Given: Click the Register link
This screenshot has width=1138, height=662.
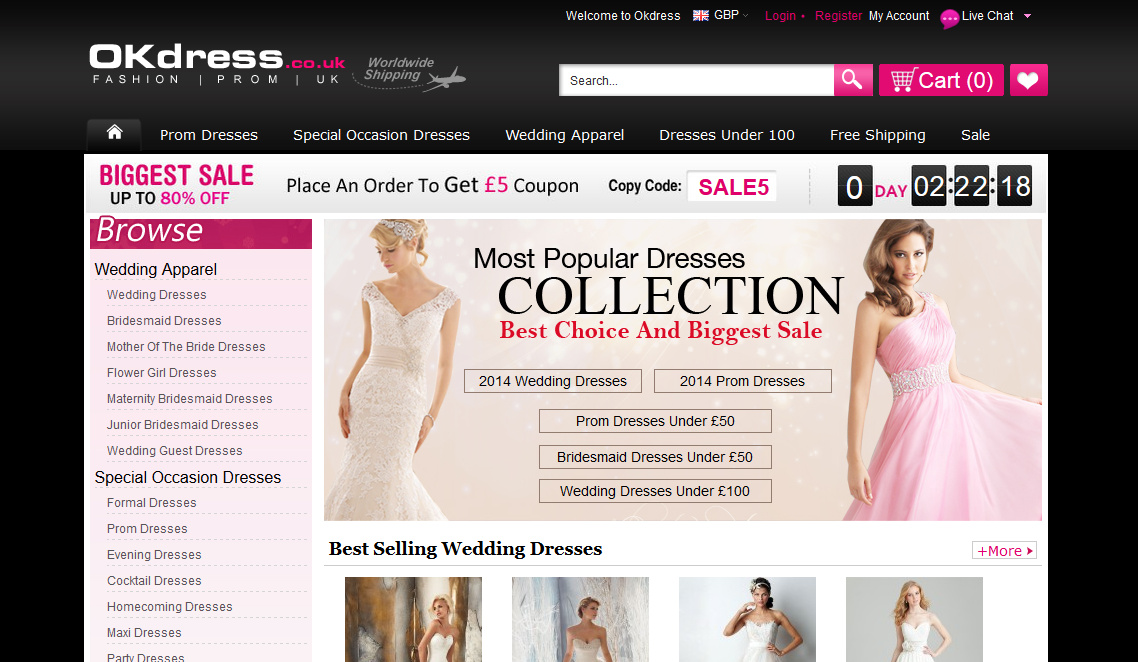Looking at the screenshot, I should click(x=838, y=16).
